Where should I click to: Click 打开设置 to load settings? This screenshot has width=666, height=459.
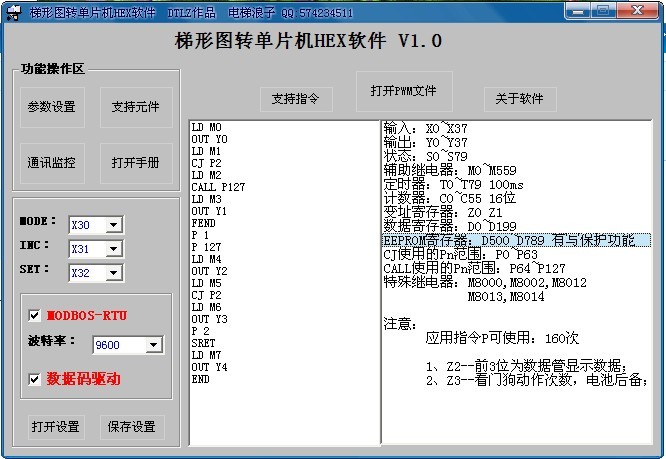(55, 427)
